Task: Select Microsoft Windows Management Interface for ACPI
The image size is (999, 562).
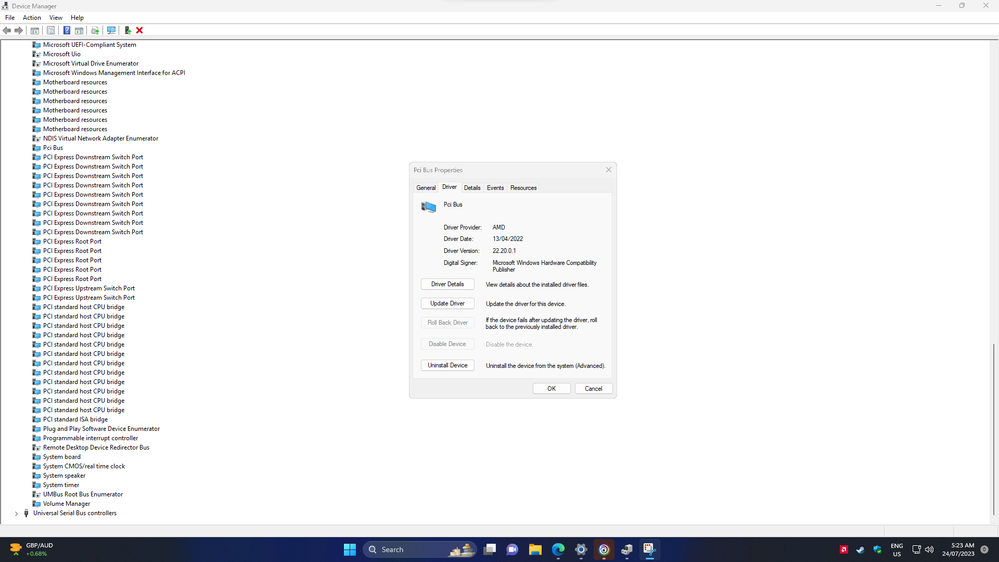Action: pyautogui.click(x=114, y=73)
